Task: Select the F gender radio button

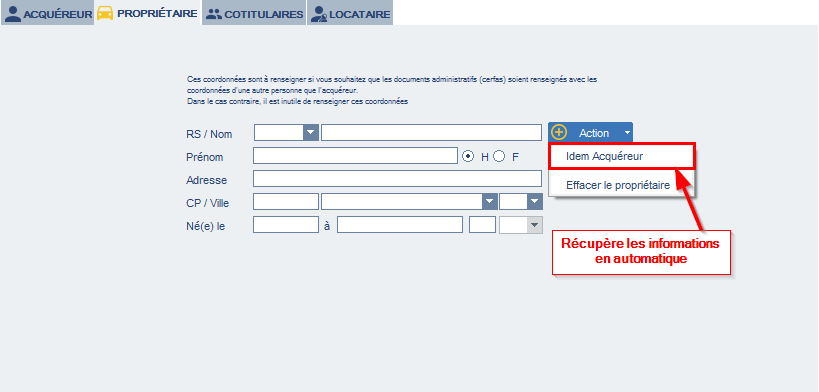Action: pos(499,156)
